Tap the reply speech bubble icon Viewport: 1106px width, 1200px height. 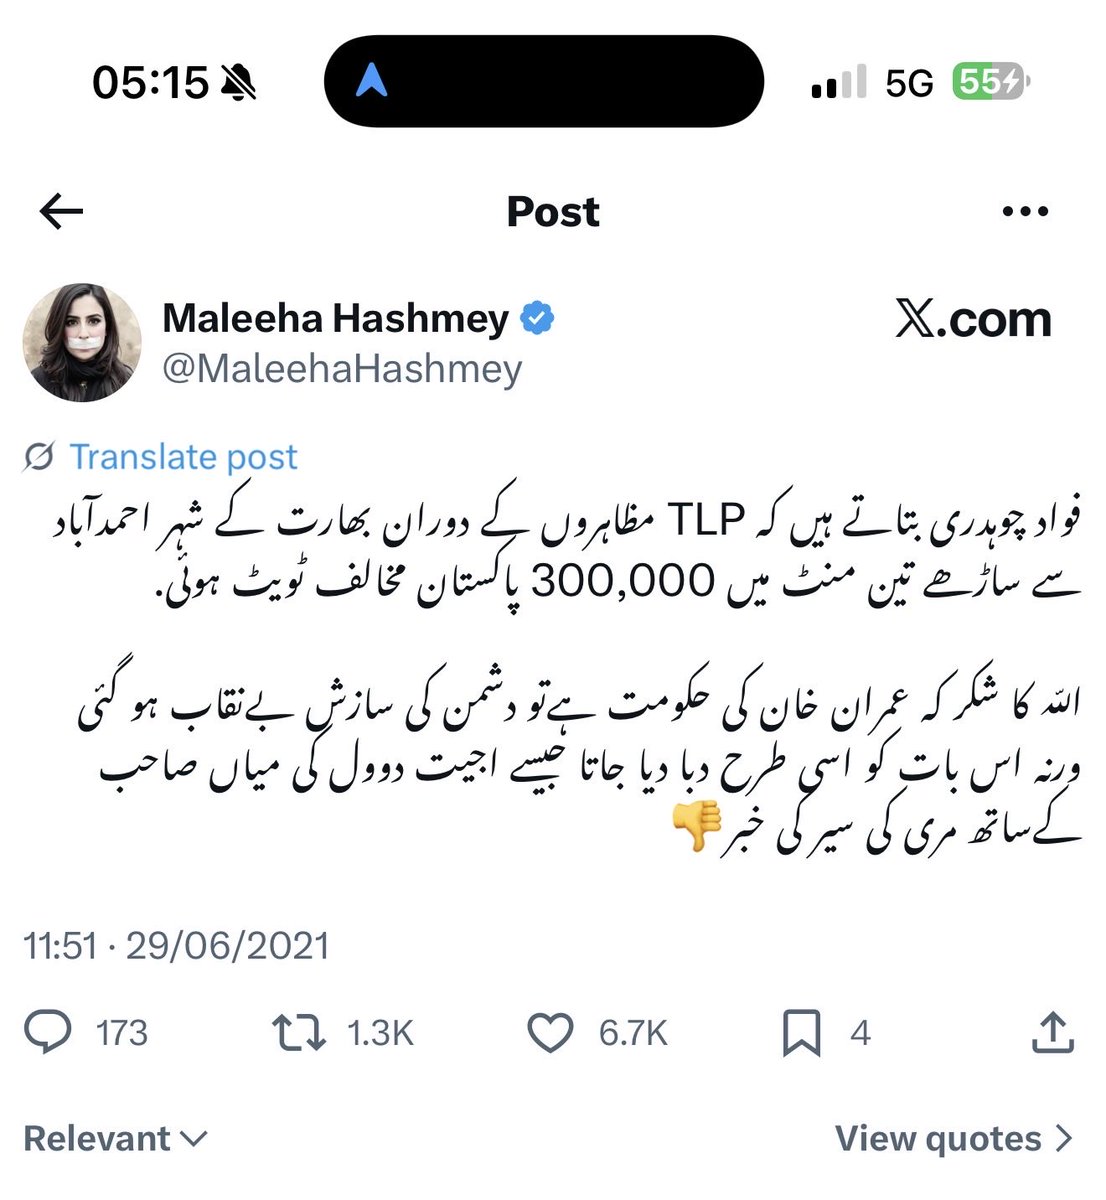pyautogui.click(x=47, y=1032)
